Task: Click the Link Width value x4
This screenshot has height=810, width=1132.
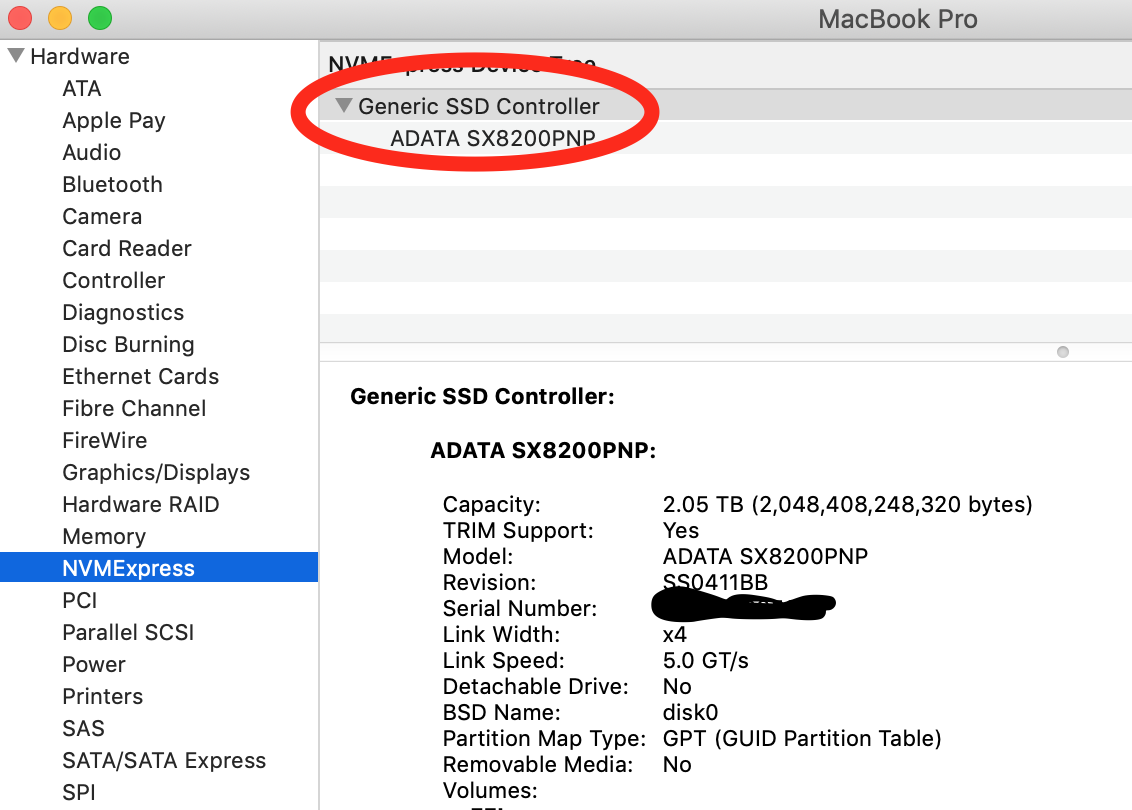Action: pyautogui.click(x=674, y=635)
